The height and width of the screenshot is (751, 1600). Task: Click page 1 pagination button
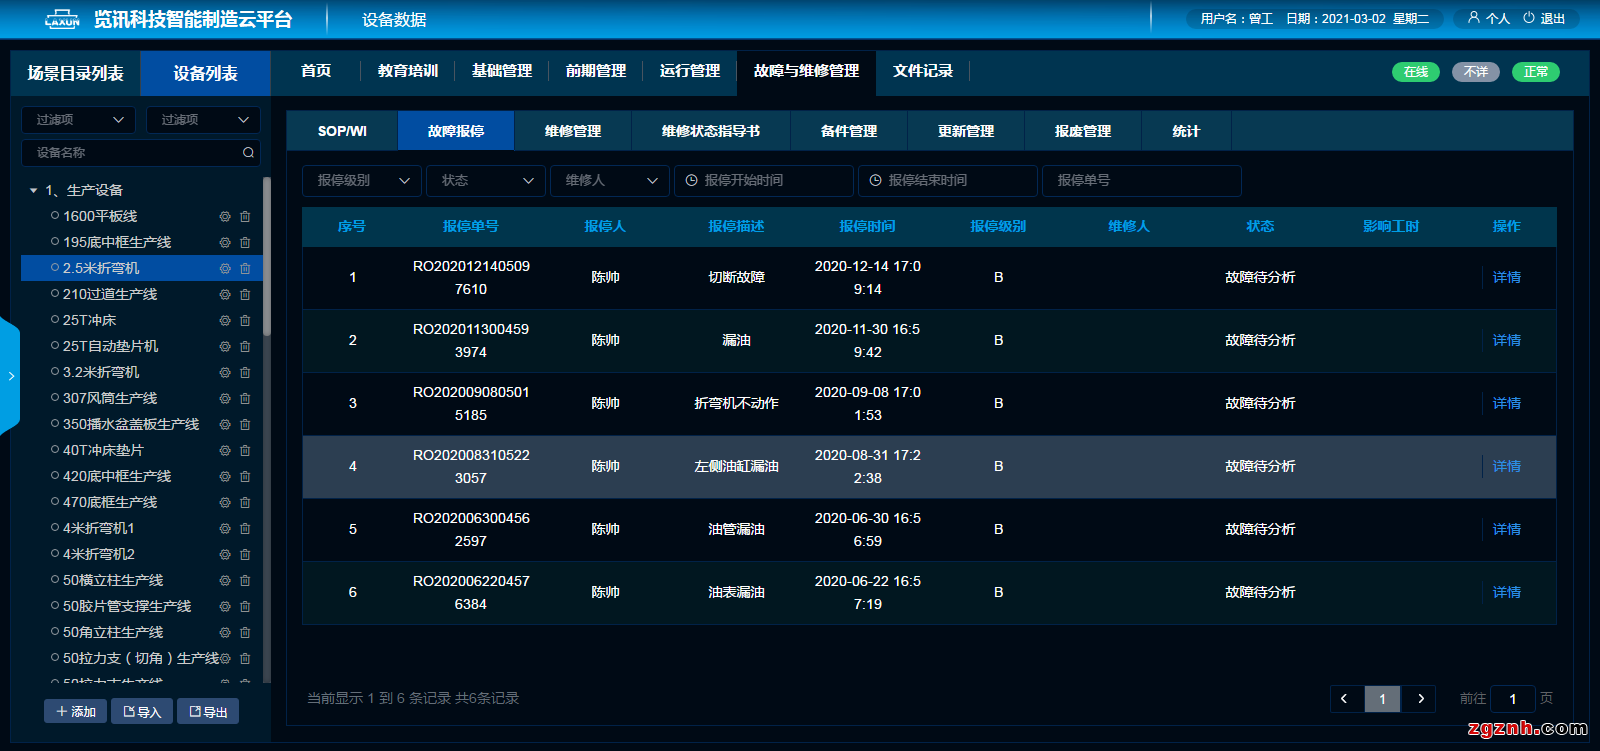click(1383, 699)
